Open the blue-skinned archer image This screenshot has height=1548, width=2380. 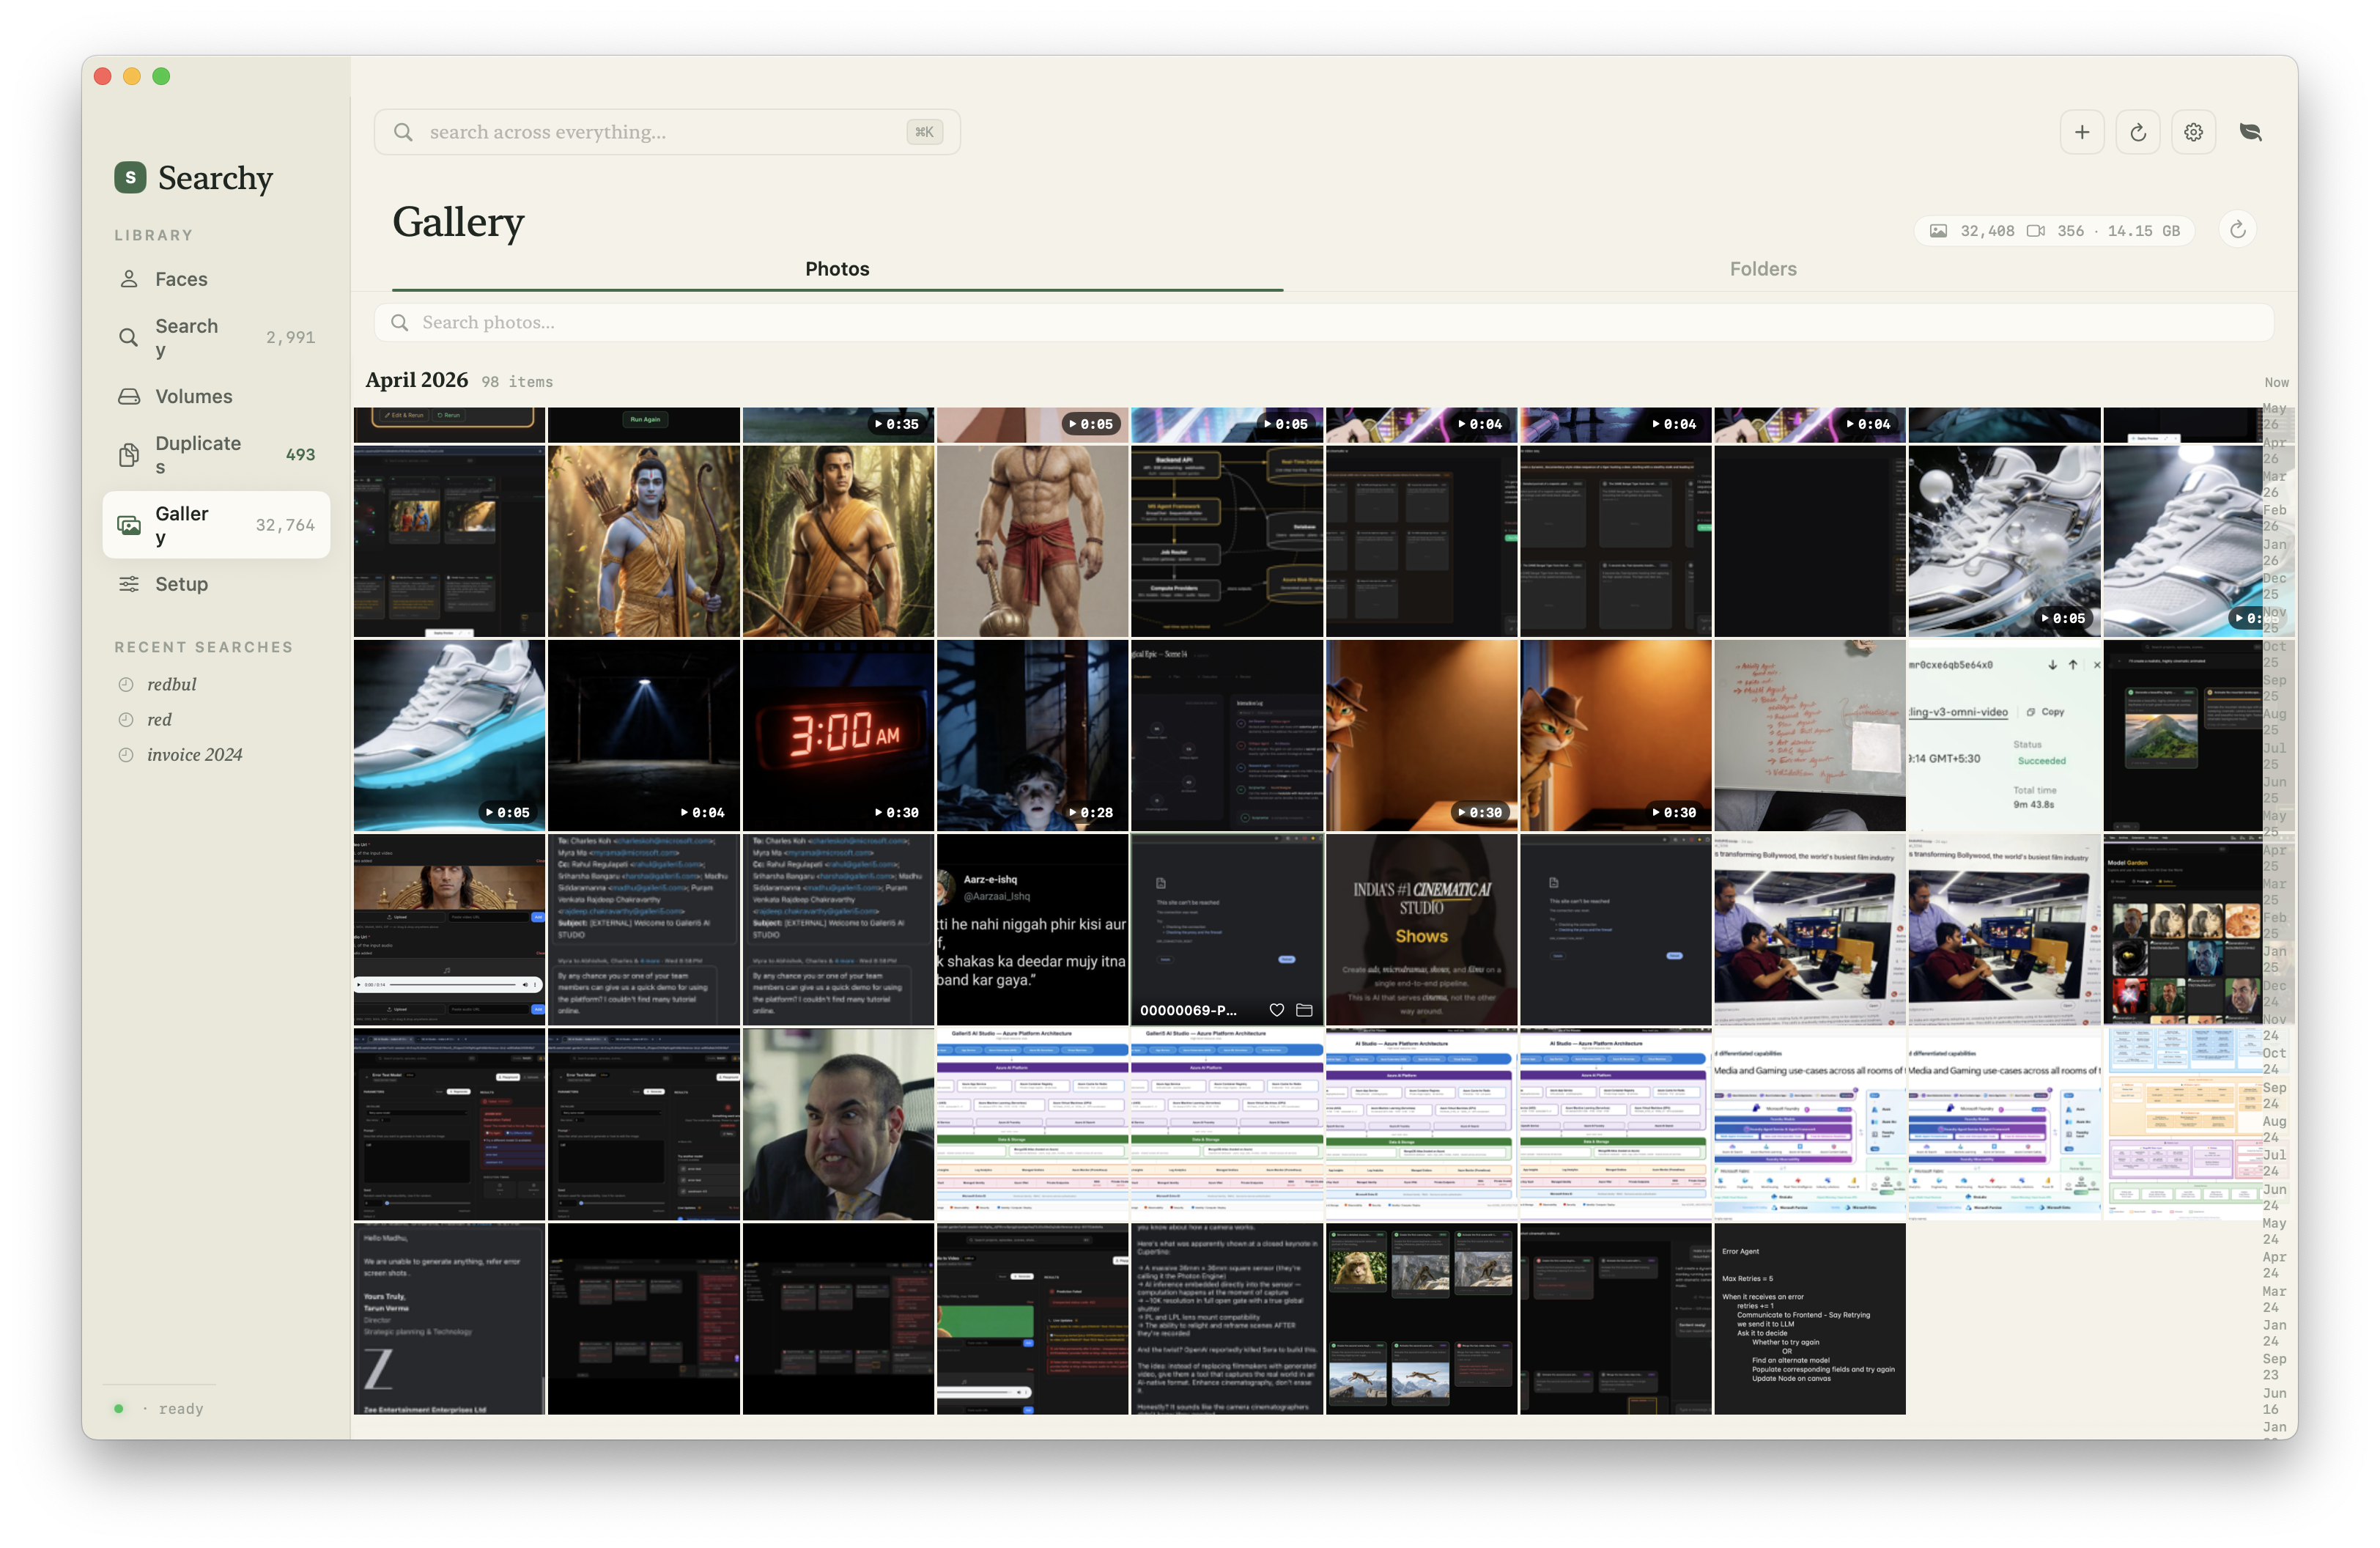644,541
